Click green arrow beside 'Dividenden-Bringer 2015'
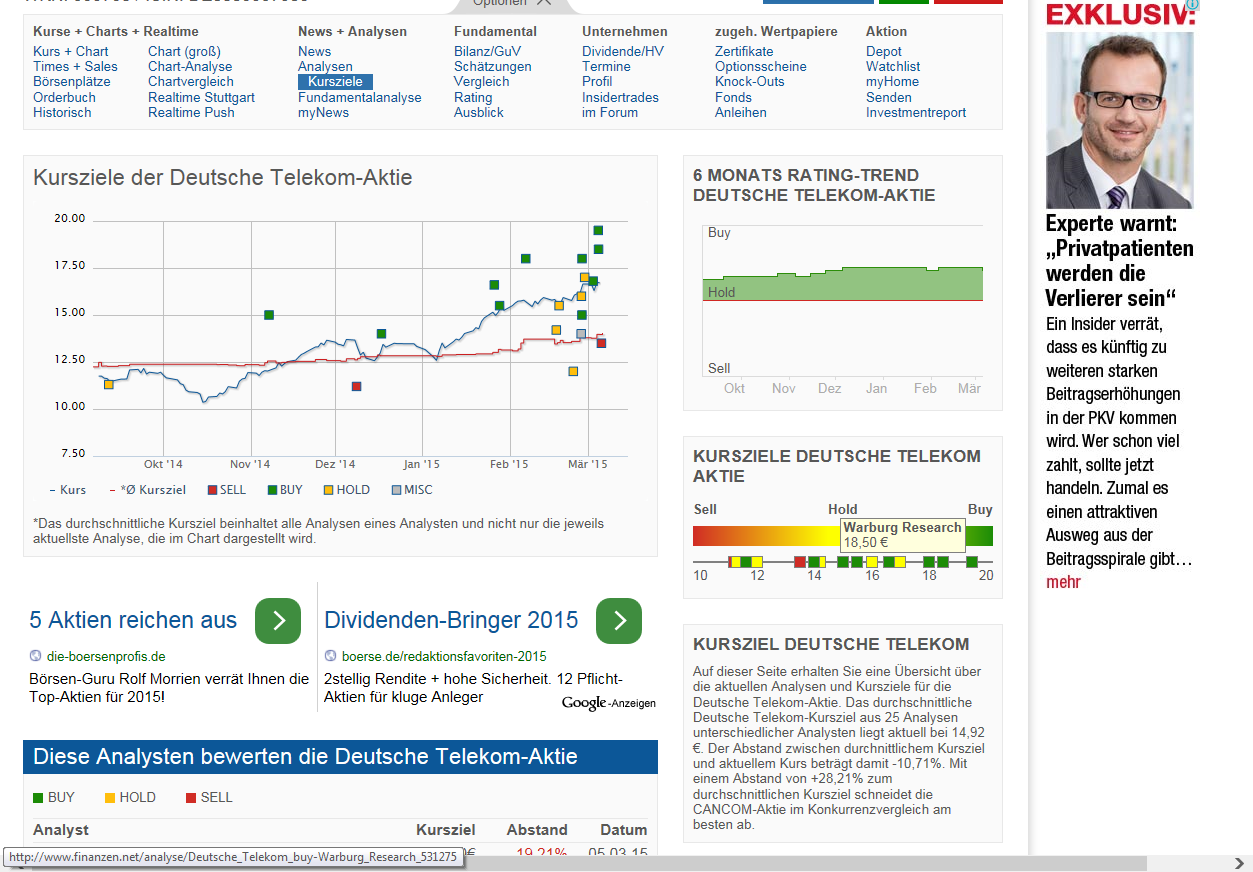Image resolution: width=1253 pixels, height=872 pixels. 619,621
